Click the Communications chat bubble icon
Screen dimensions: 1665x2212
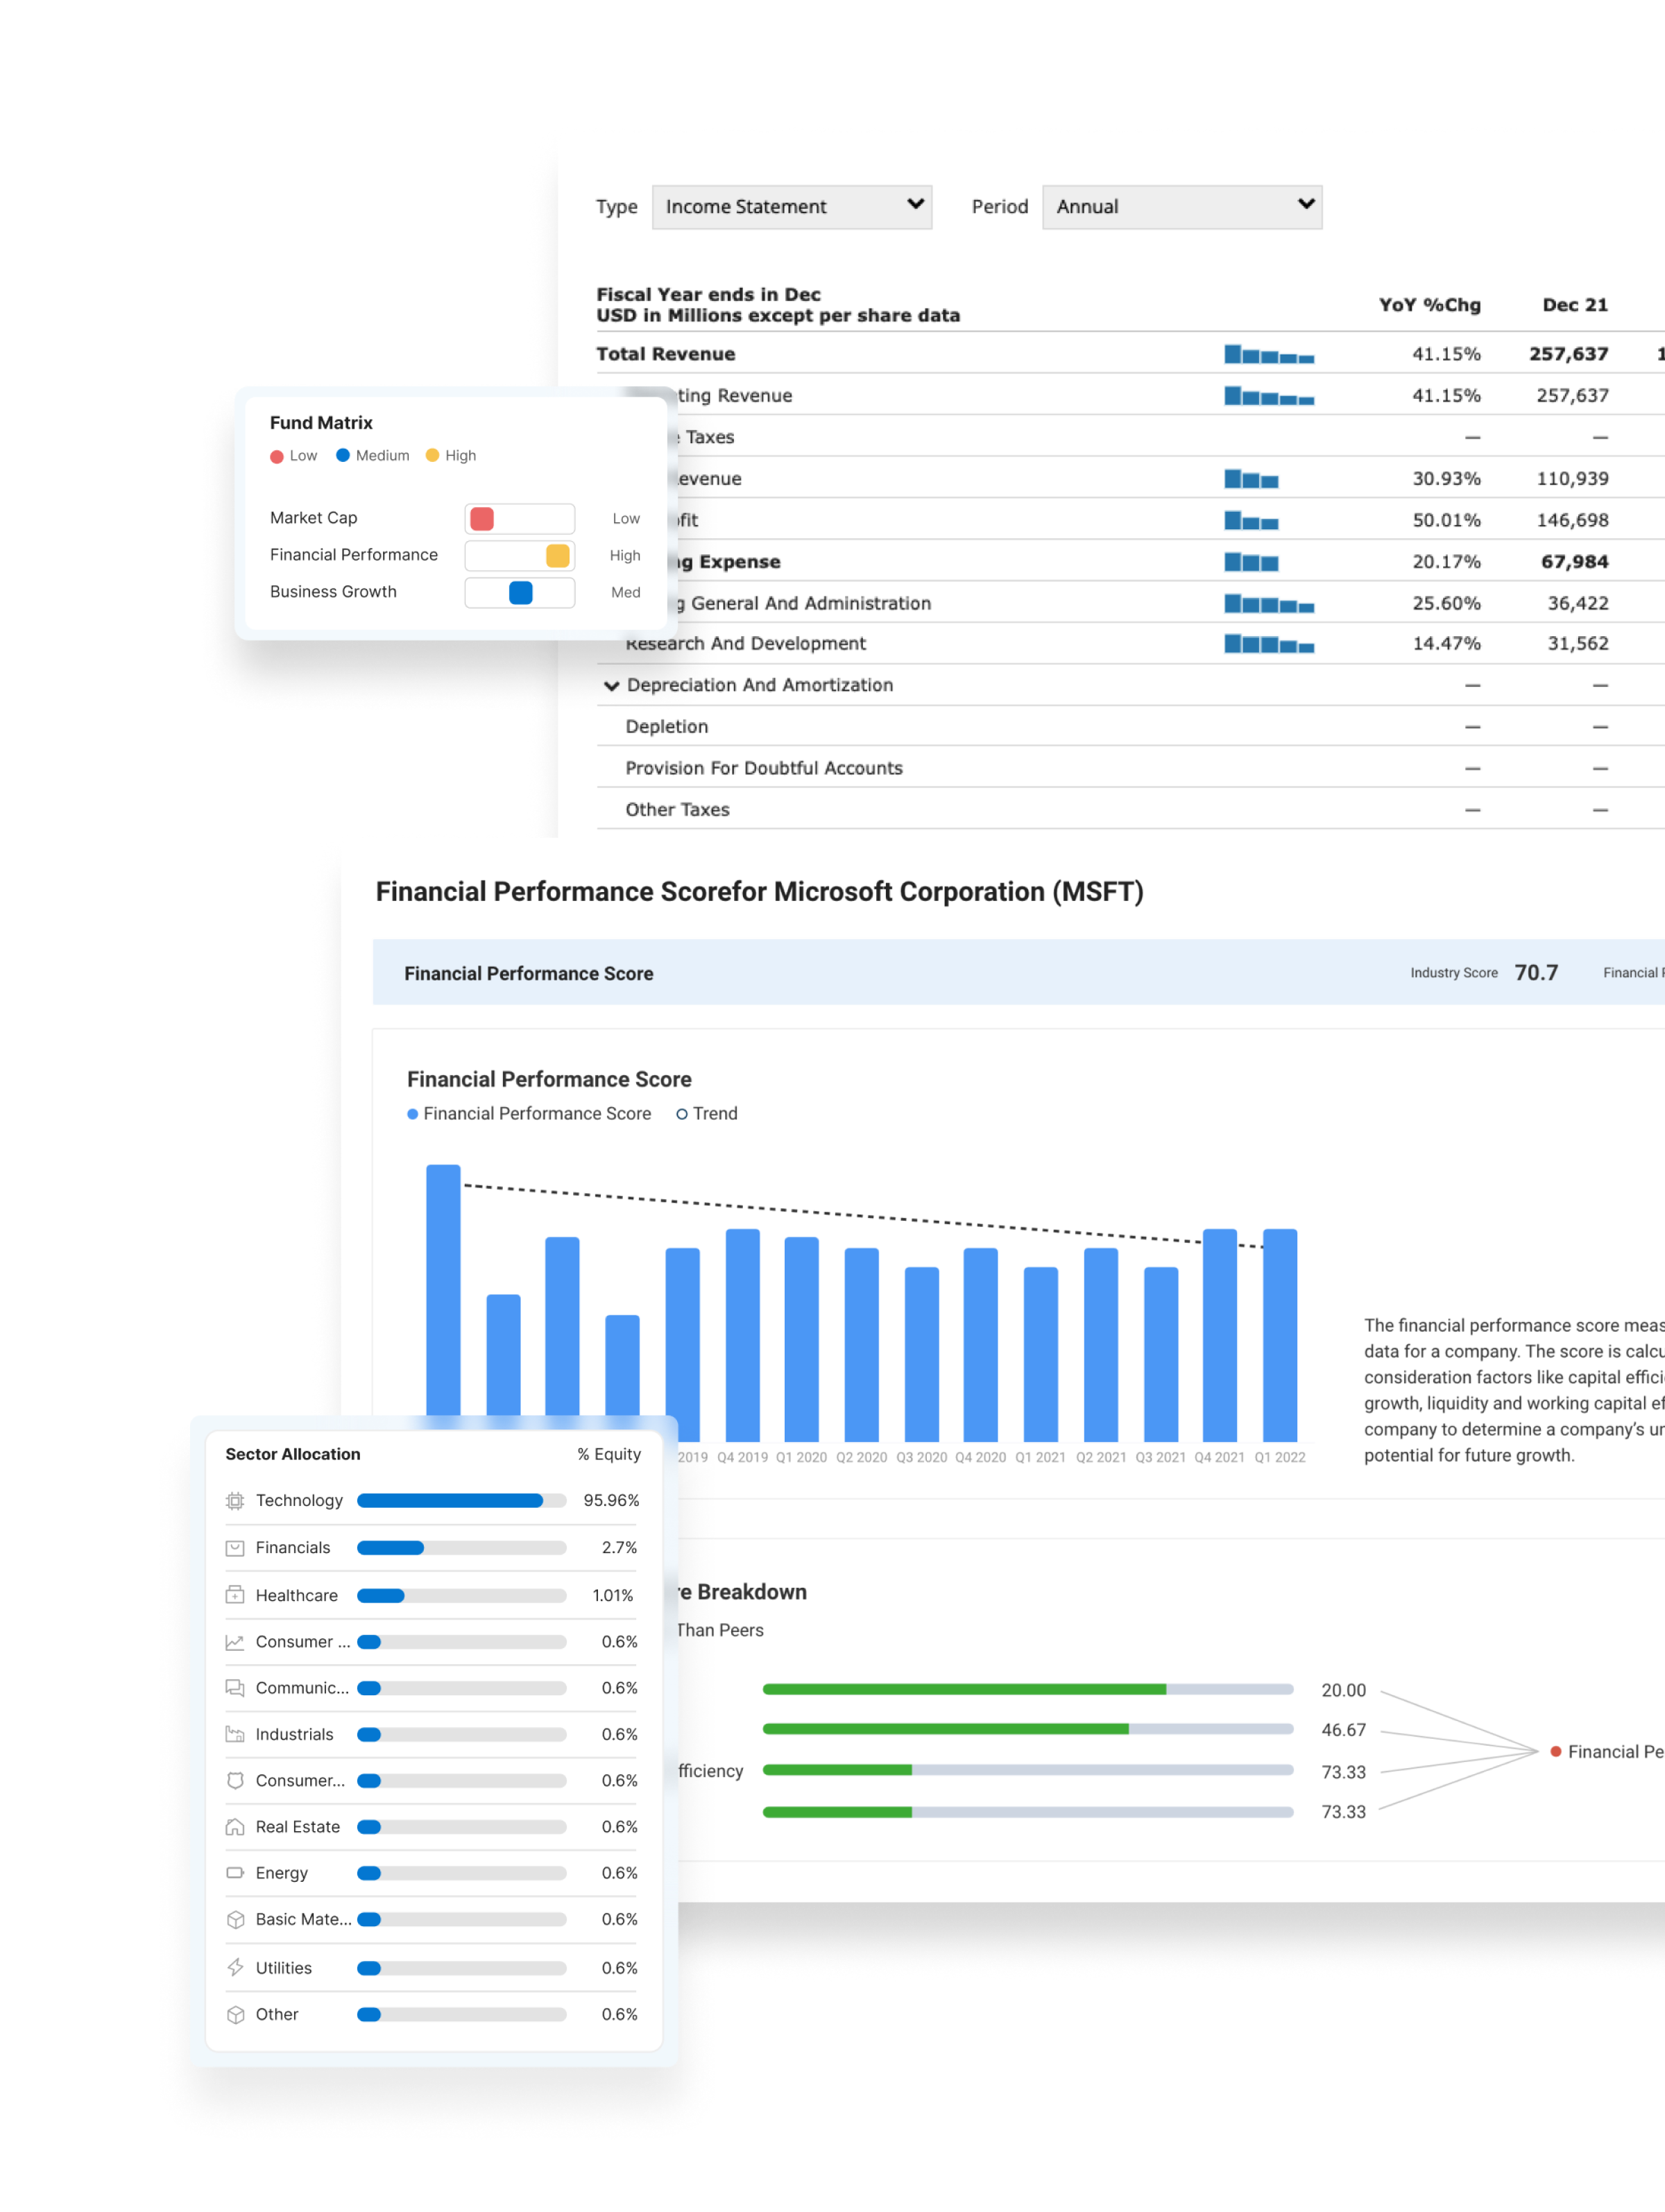235,1688
